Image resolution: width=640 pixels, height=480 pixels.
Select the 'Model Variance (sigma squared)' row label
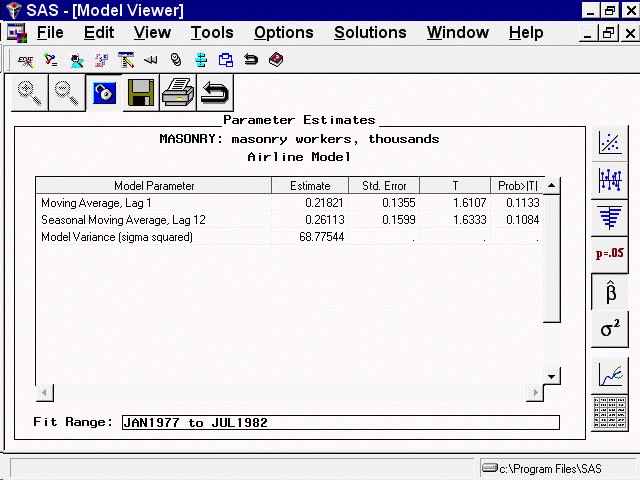[117, 237]
